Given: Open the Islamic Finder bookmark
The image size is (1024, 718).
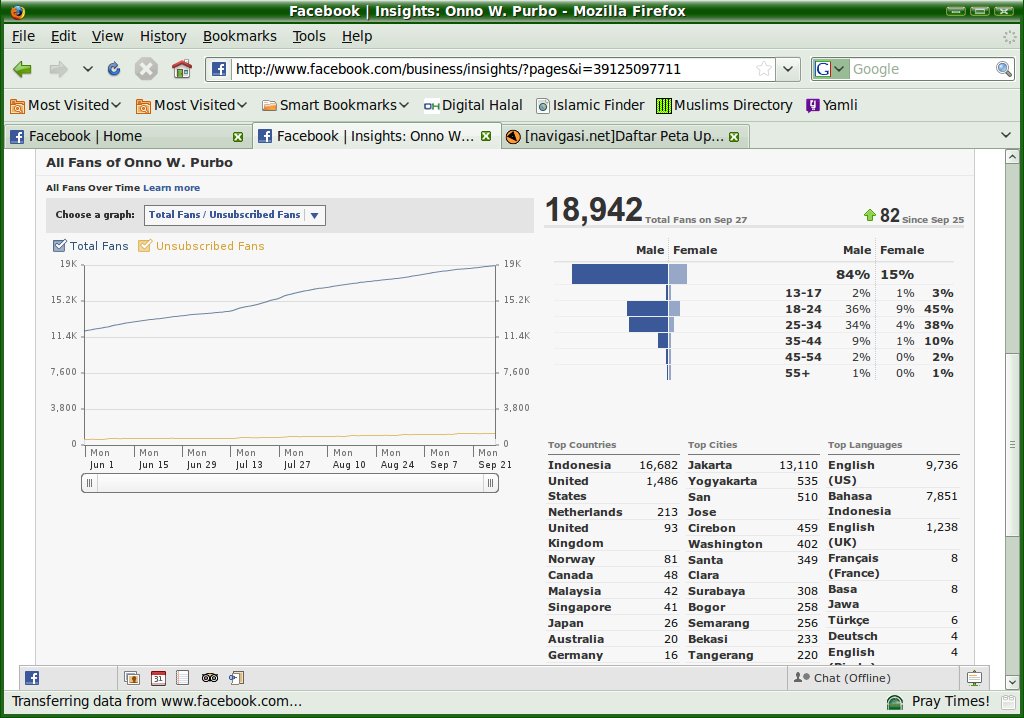Looking at the screenshot, I should 590,105.
